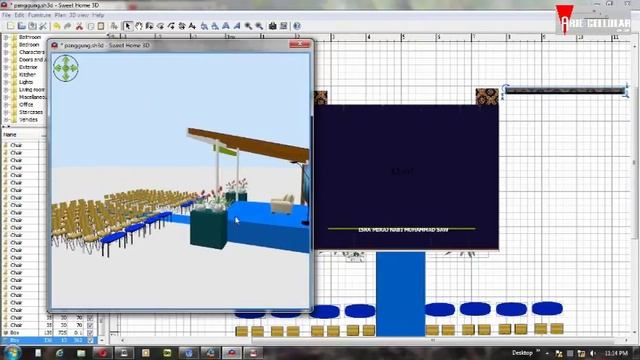The width and height of the screenshot is (640, 360).
Task: Click the red scissors Cut icon
Action: coord(79,26)
